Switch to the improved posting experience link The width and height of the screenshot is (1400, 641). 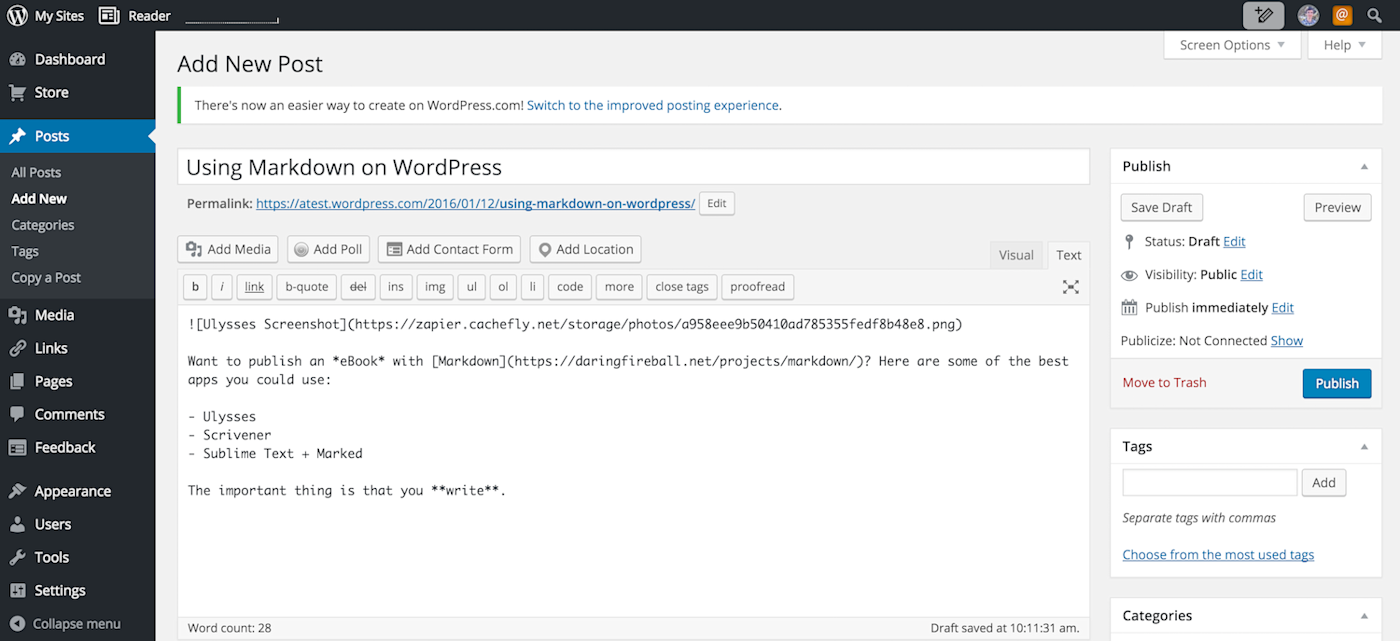653,105
